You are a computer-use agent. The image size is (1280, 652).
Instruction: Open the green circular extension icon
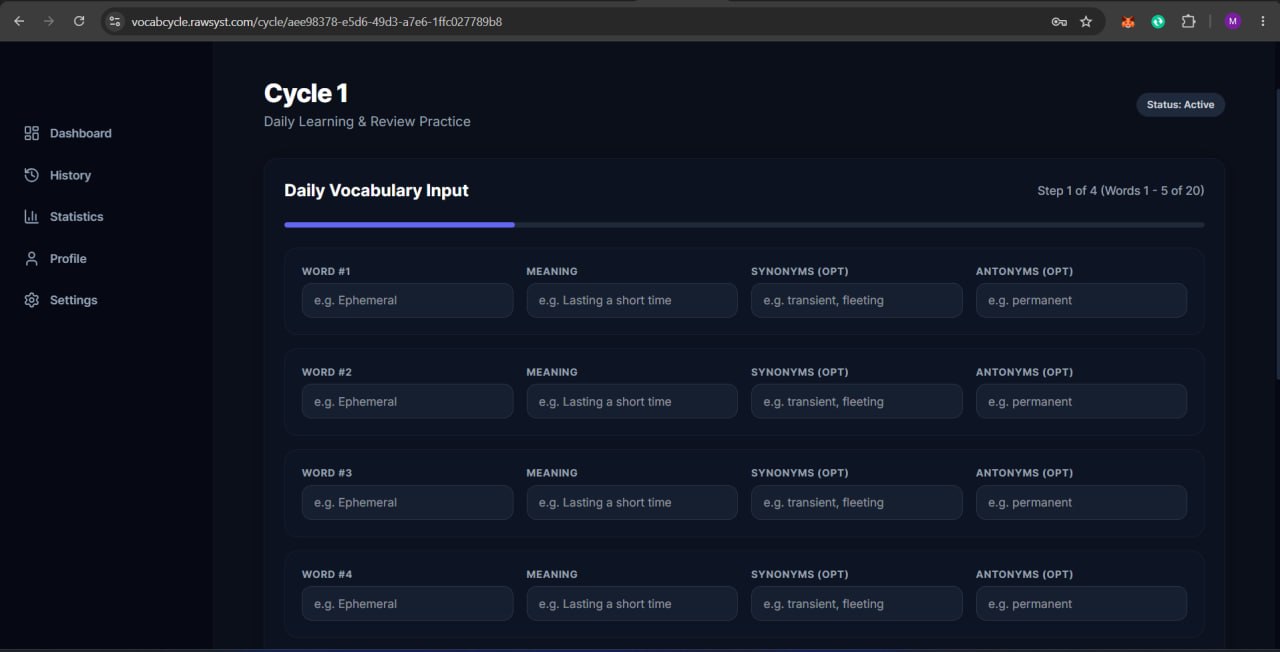click(1158, 21)
